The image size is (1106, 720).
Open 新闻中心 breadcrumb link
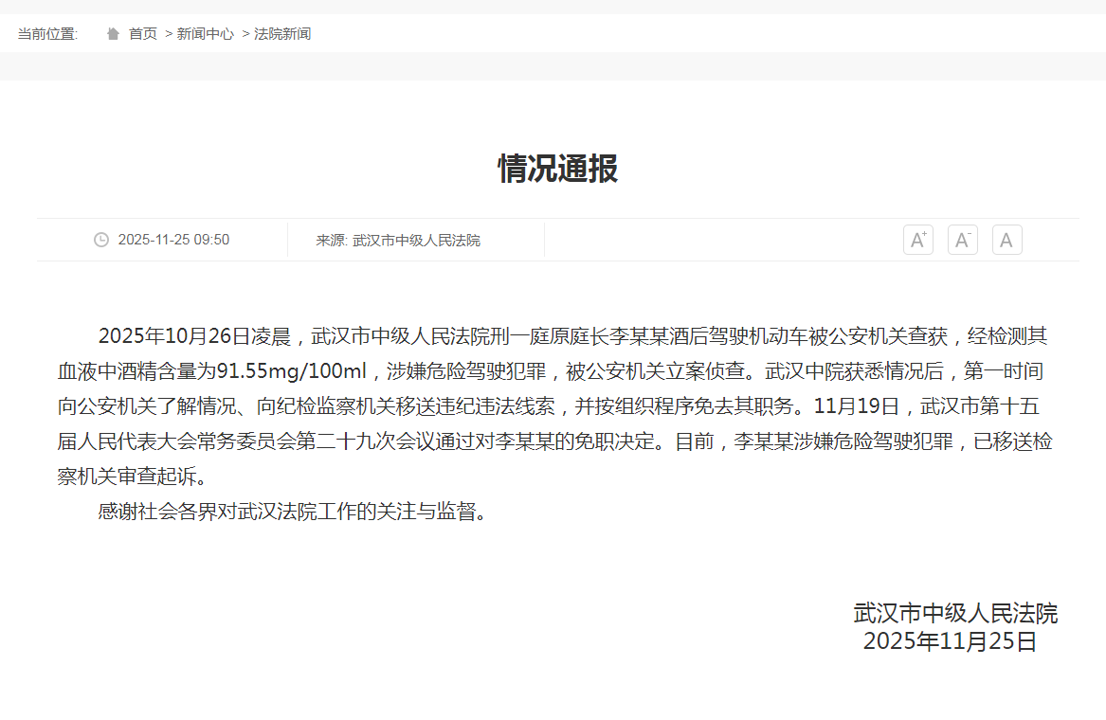205,34
